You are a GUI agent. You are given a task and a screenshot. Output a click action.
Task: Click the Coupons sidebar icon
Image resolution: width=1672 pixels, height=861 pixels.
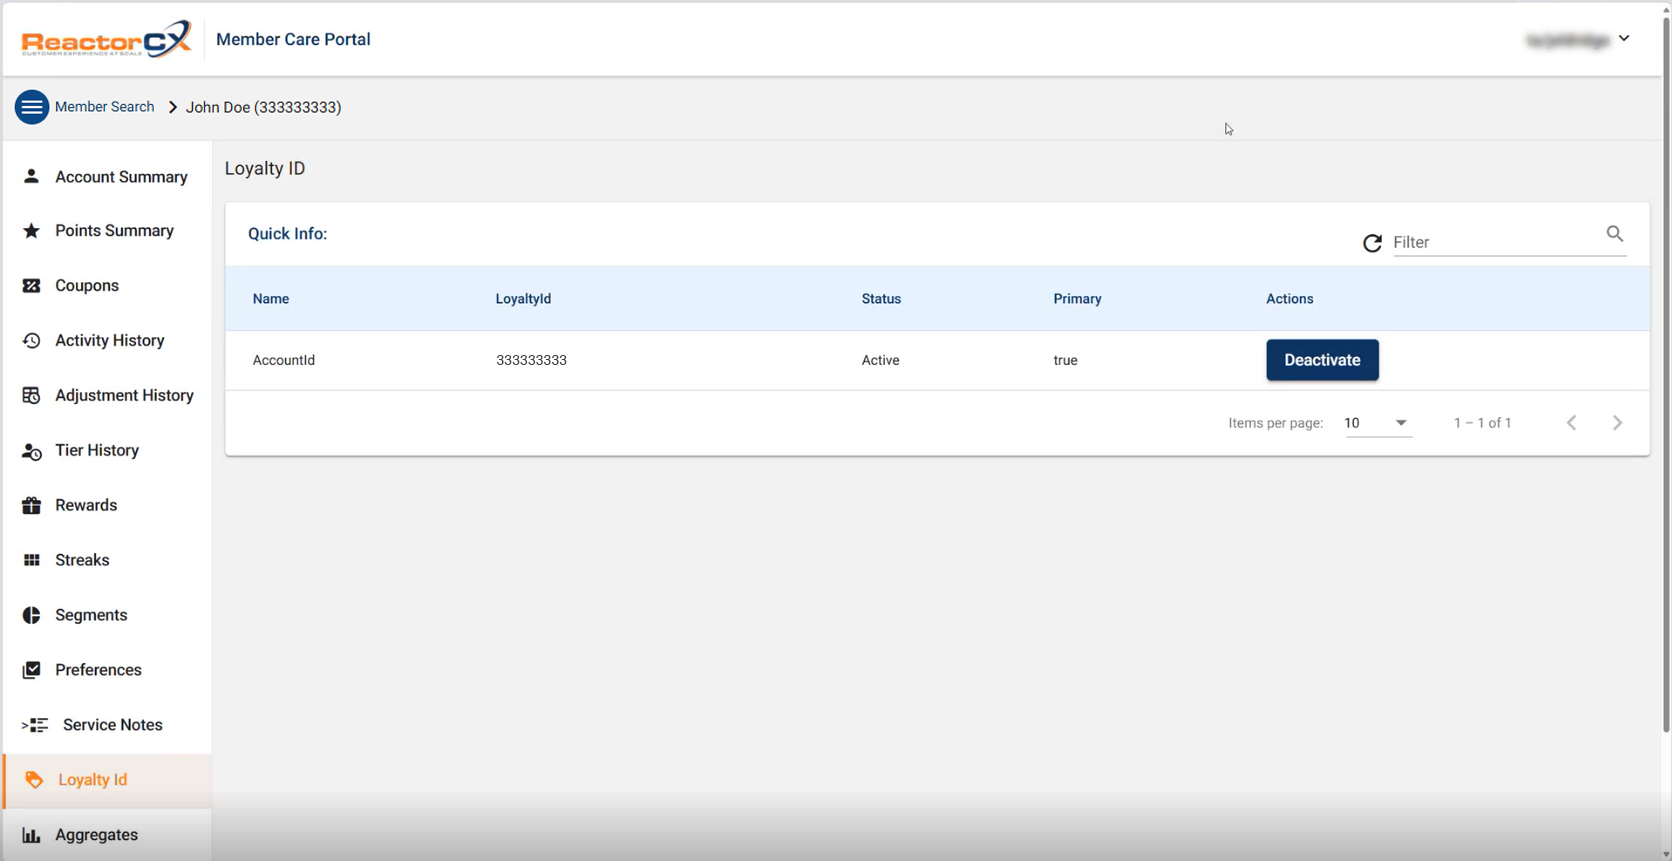point(32,286)
